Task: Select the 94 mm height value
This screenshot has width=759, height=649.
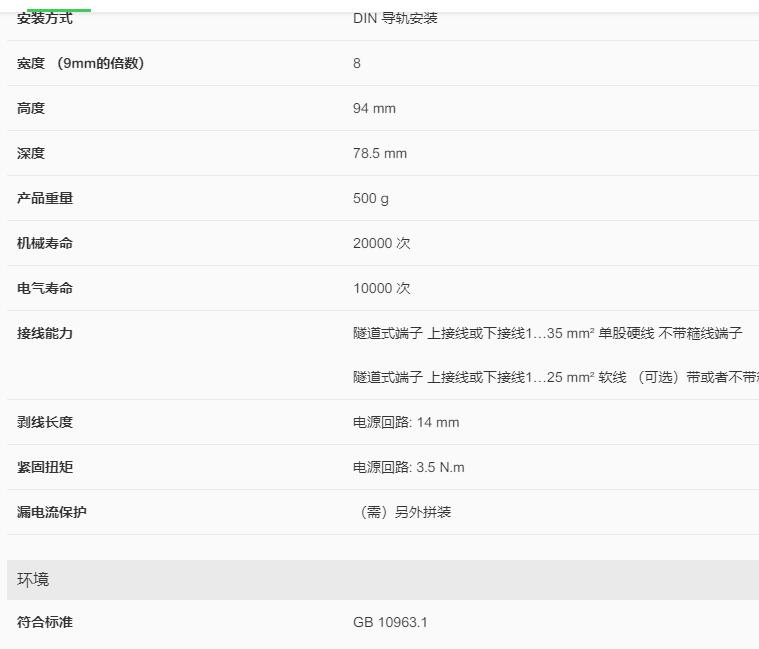Action: (374, 108)
